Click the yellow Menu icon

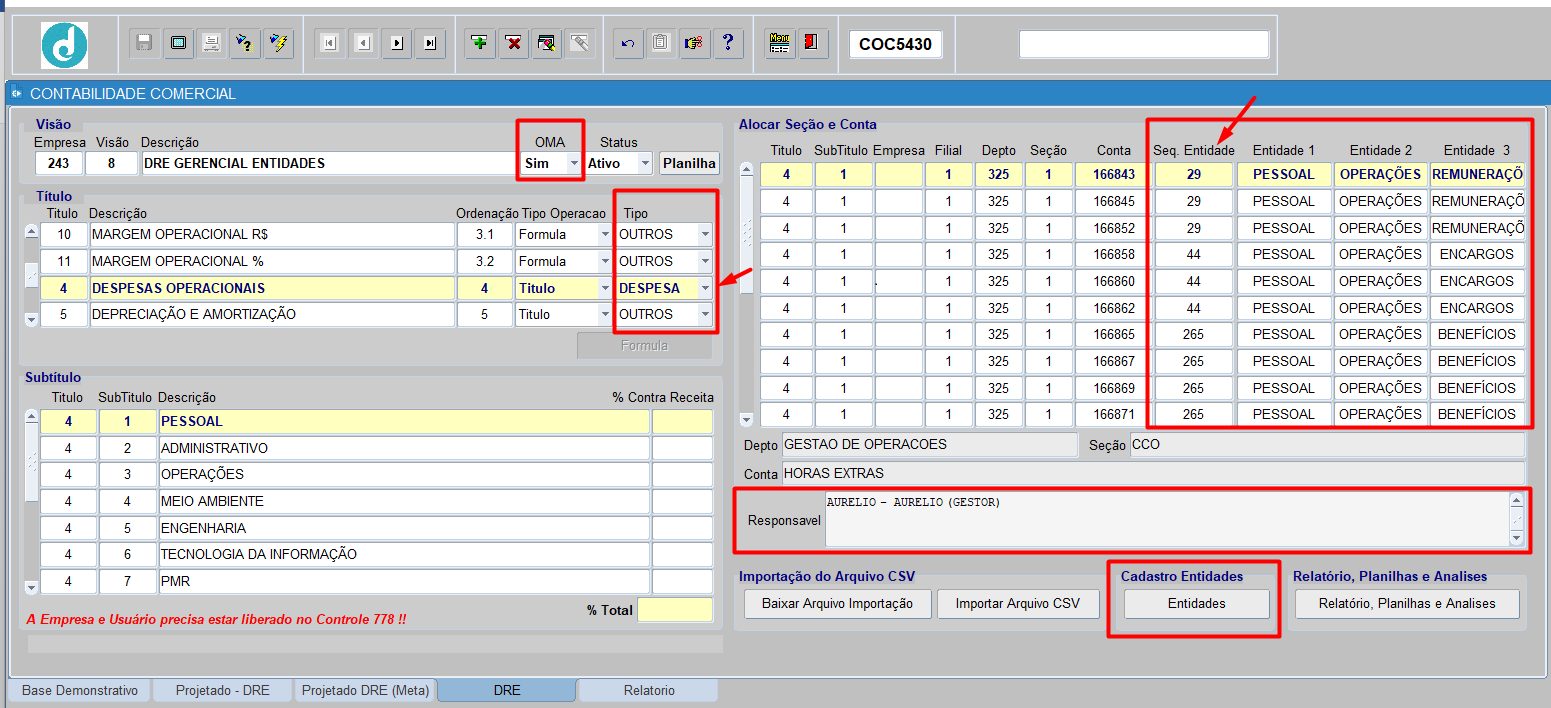[780, 43]
